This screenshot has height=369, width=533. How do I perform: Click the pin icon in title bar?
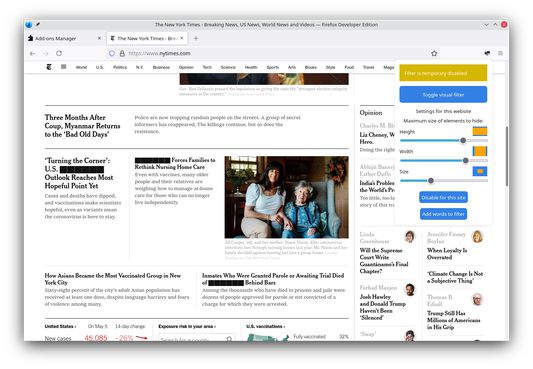click(38, 24)
